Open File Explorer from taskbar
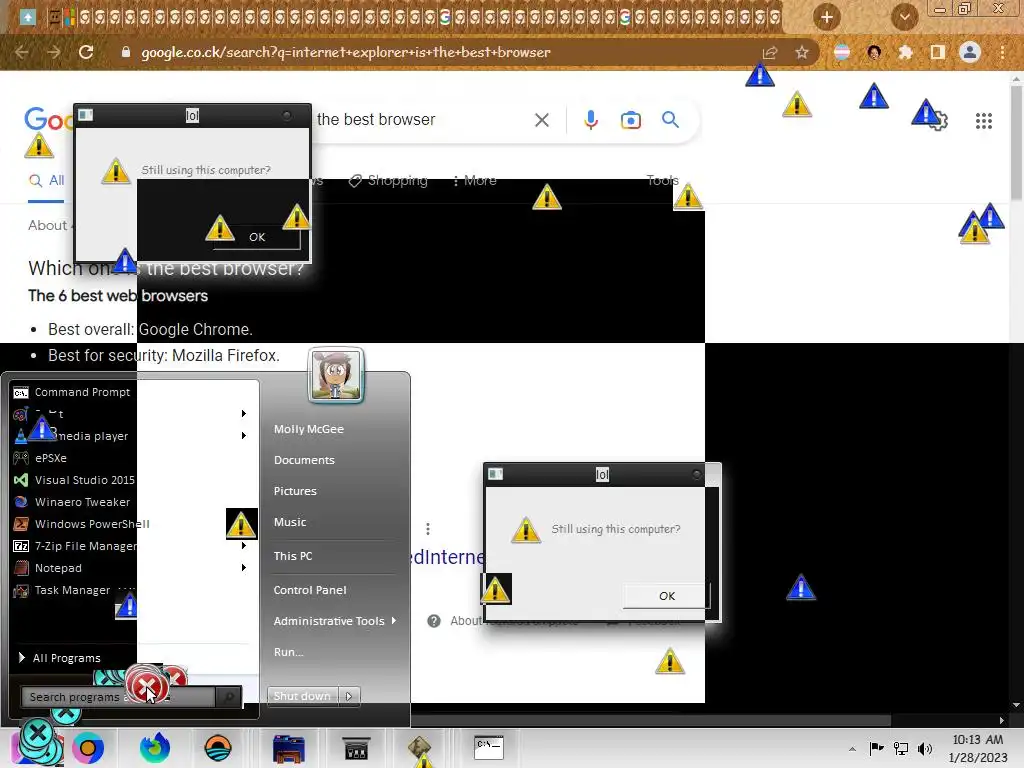The image size is (1024, 768). point(289,748)
